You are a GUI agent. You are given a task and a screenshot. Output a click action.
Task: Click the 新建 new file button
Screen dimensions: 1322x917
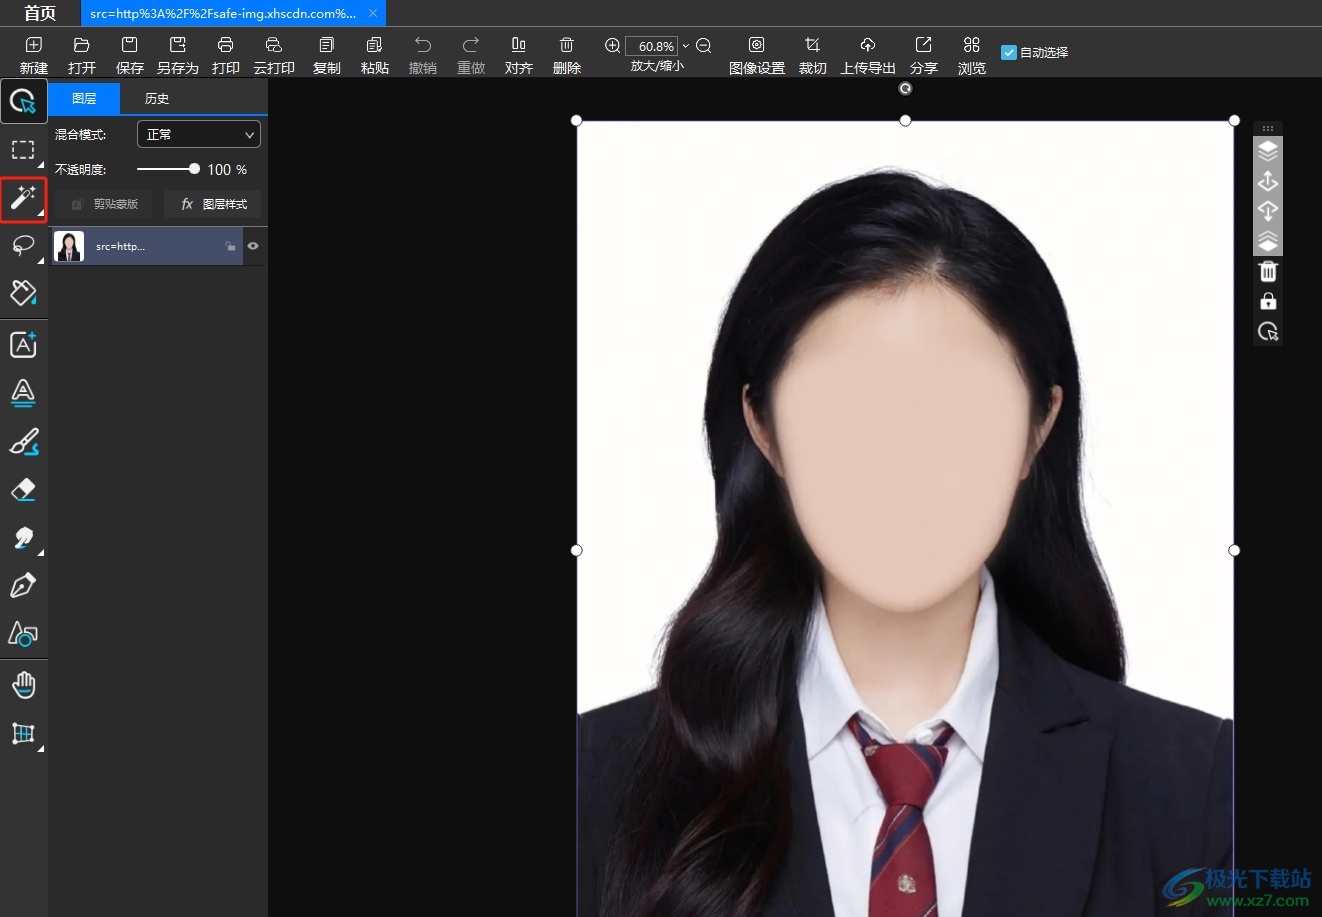point(34,55)
